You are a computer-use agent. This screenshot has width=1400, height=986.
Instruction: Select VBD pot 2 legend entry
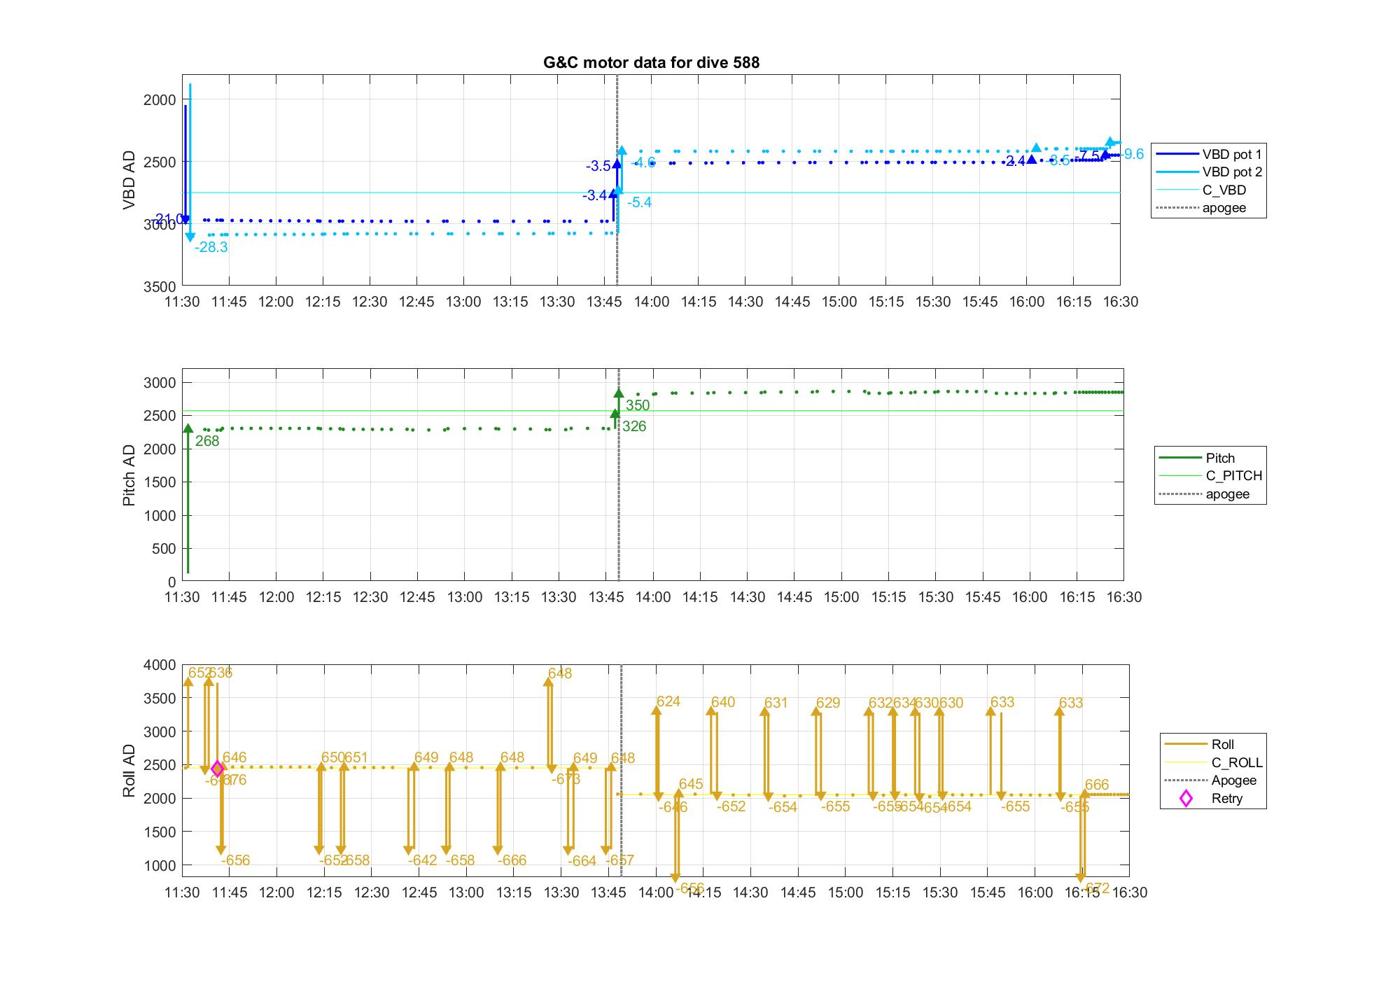click(1211, 172)
